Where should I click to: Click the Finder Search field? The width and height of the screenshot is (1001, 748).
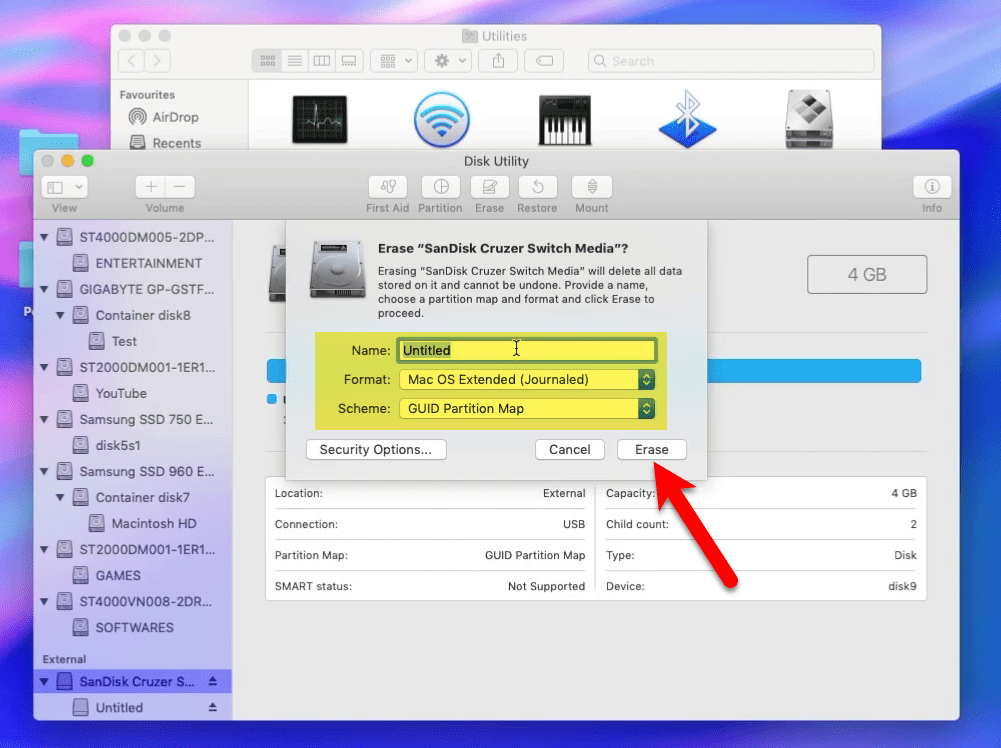731,61
